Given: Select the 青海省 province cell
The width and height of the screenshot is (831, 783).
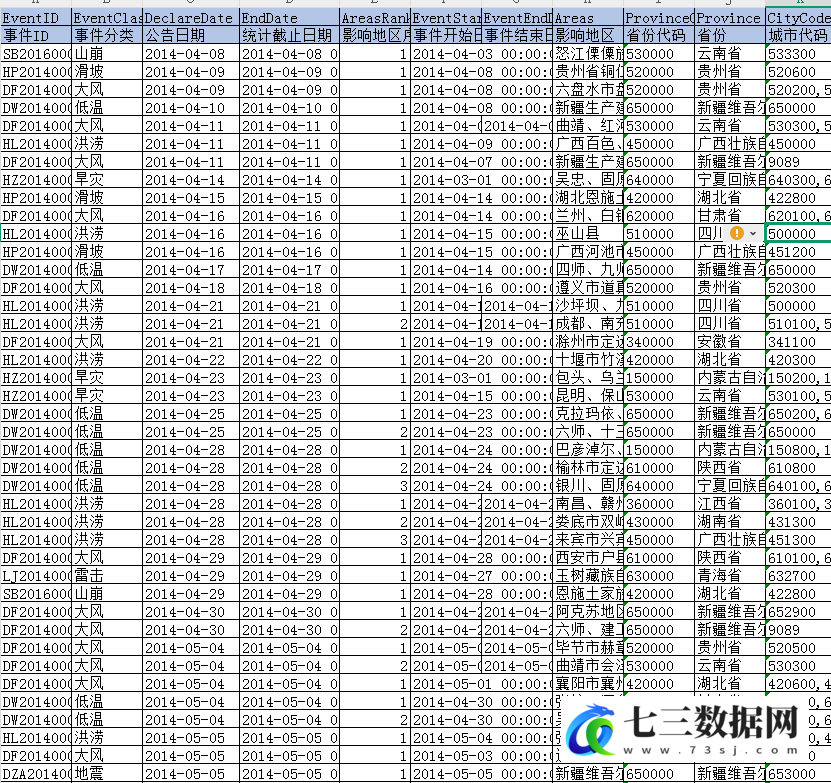Looking at the screenshot, I should [x=730, y=576].
